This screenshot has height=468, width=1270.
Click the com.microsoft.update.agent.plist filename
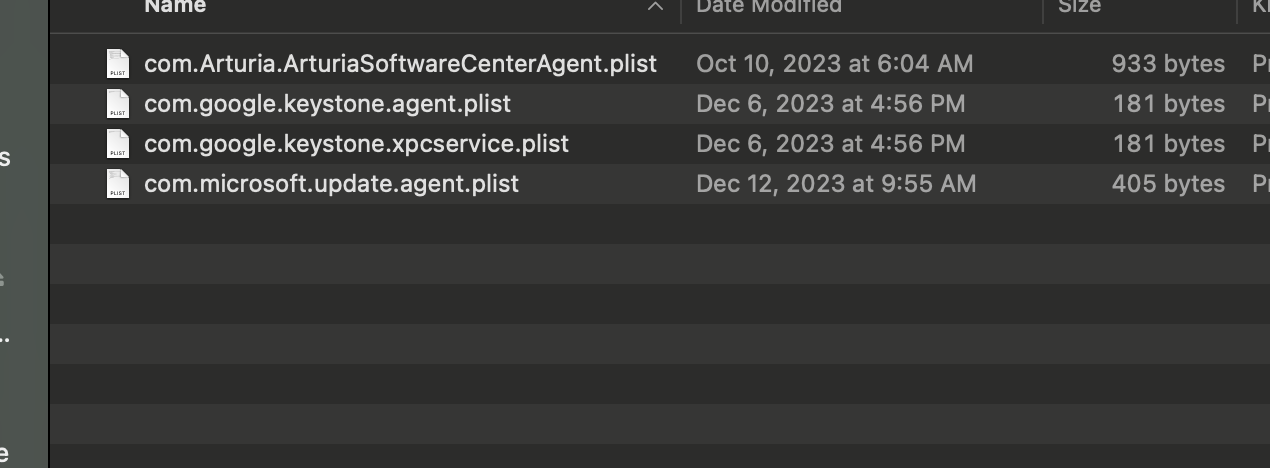(x=331, y=184)
